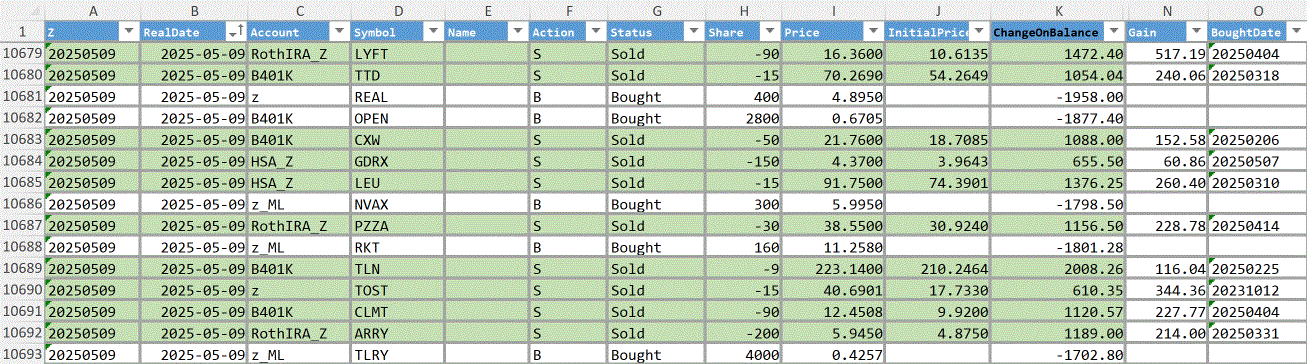Select the Gain cell showing 517.19

point(1166,54)
